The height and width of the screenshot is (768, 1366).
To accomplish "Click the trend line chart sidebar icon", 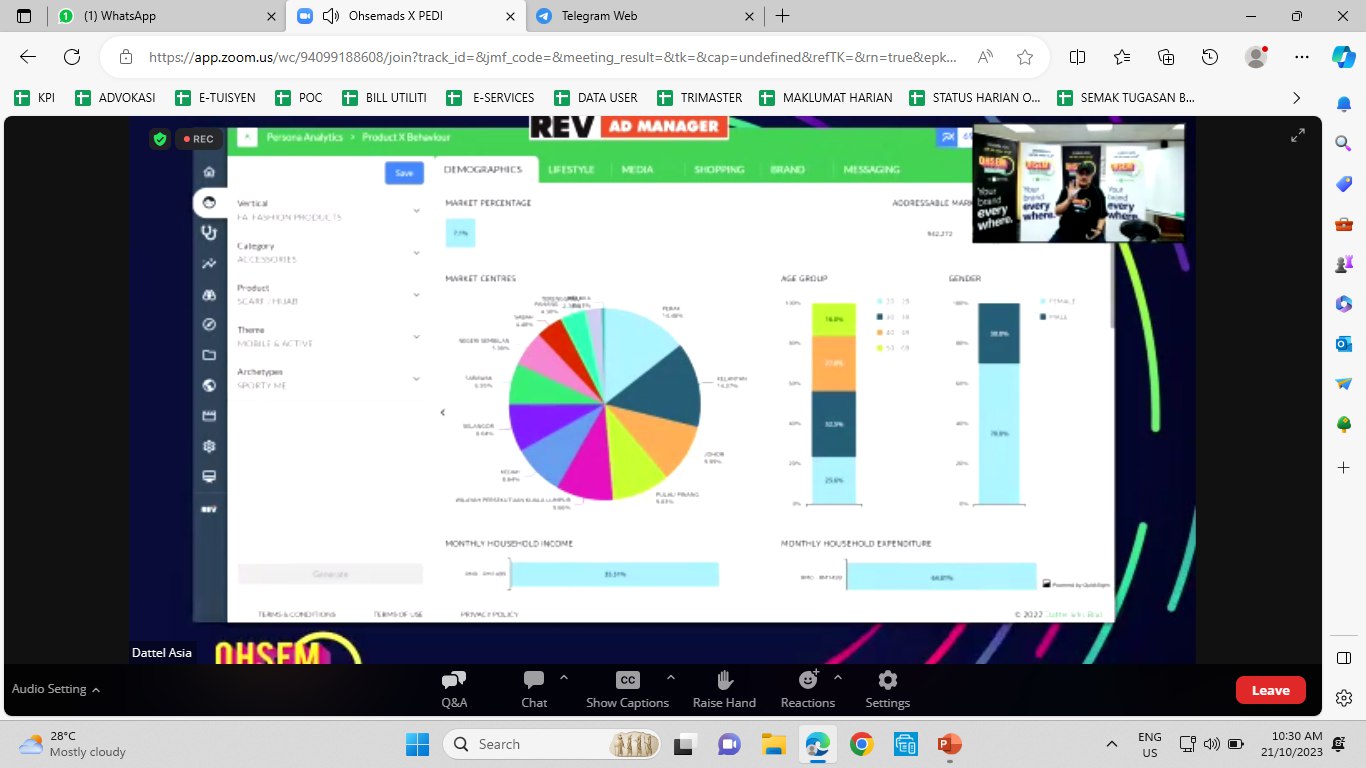I will (x=209, y=264).
